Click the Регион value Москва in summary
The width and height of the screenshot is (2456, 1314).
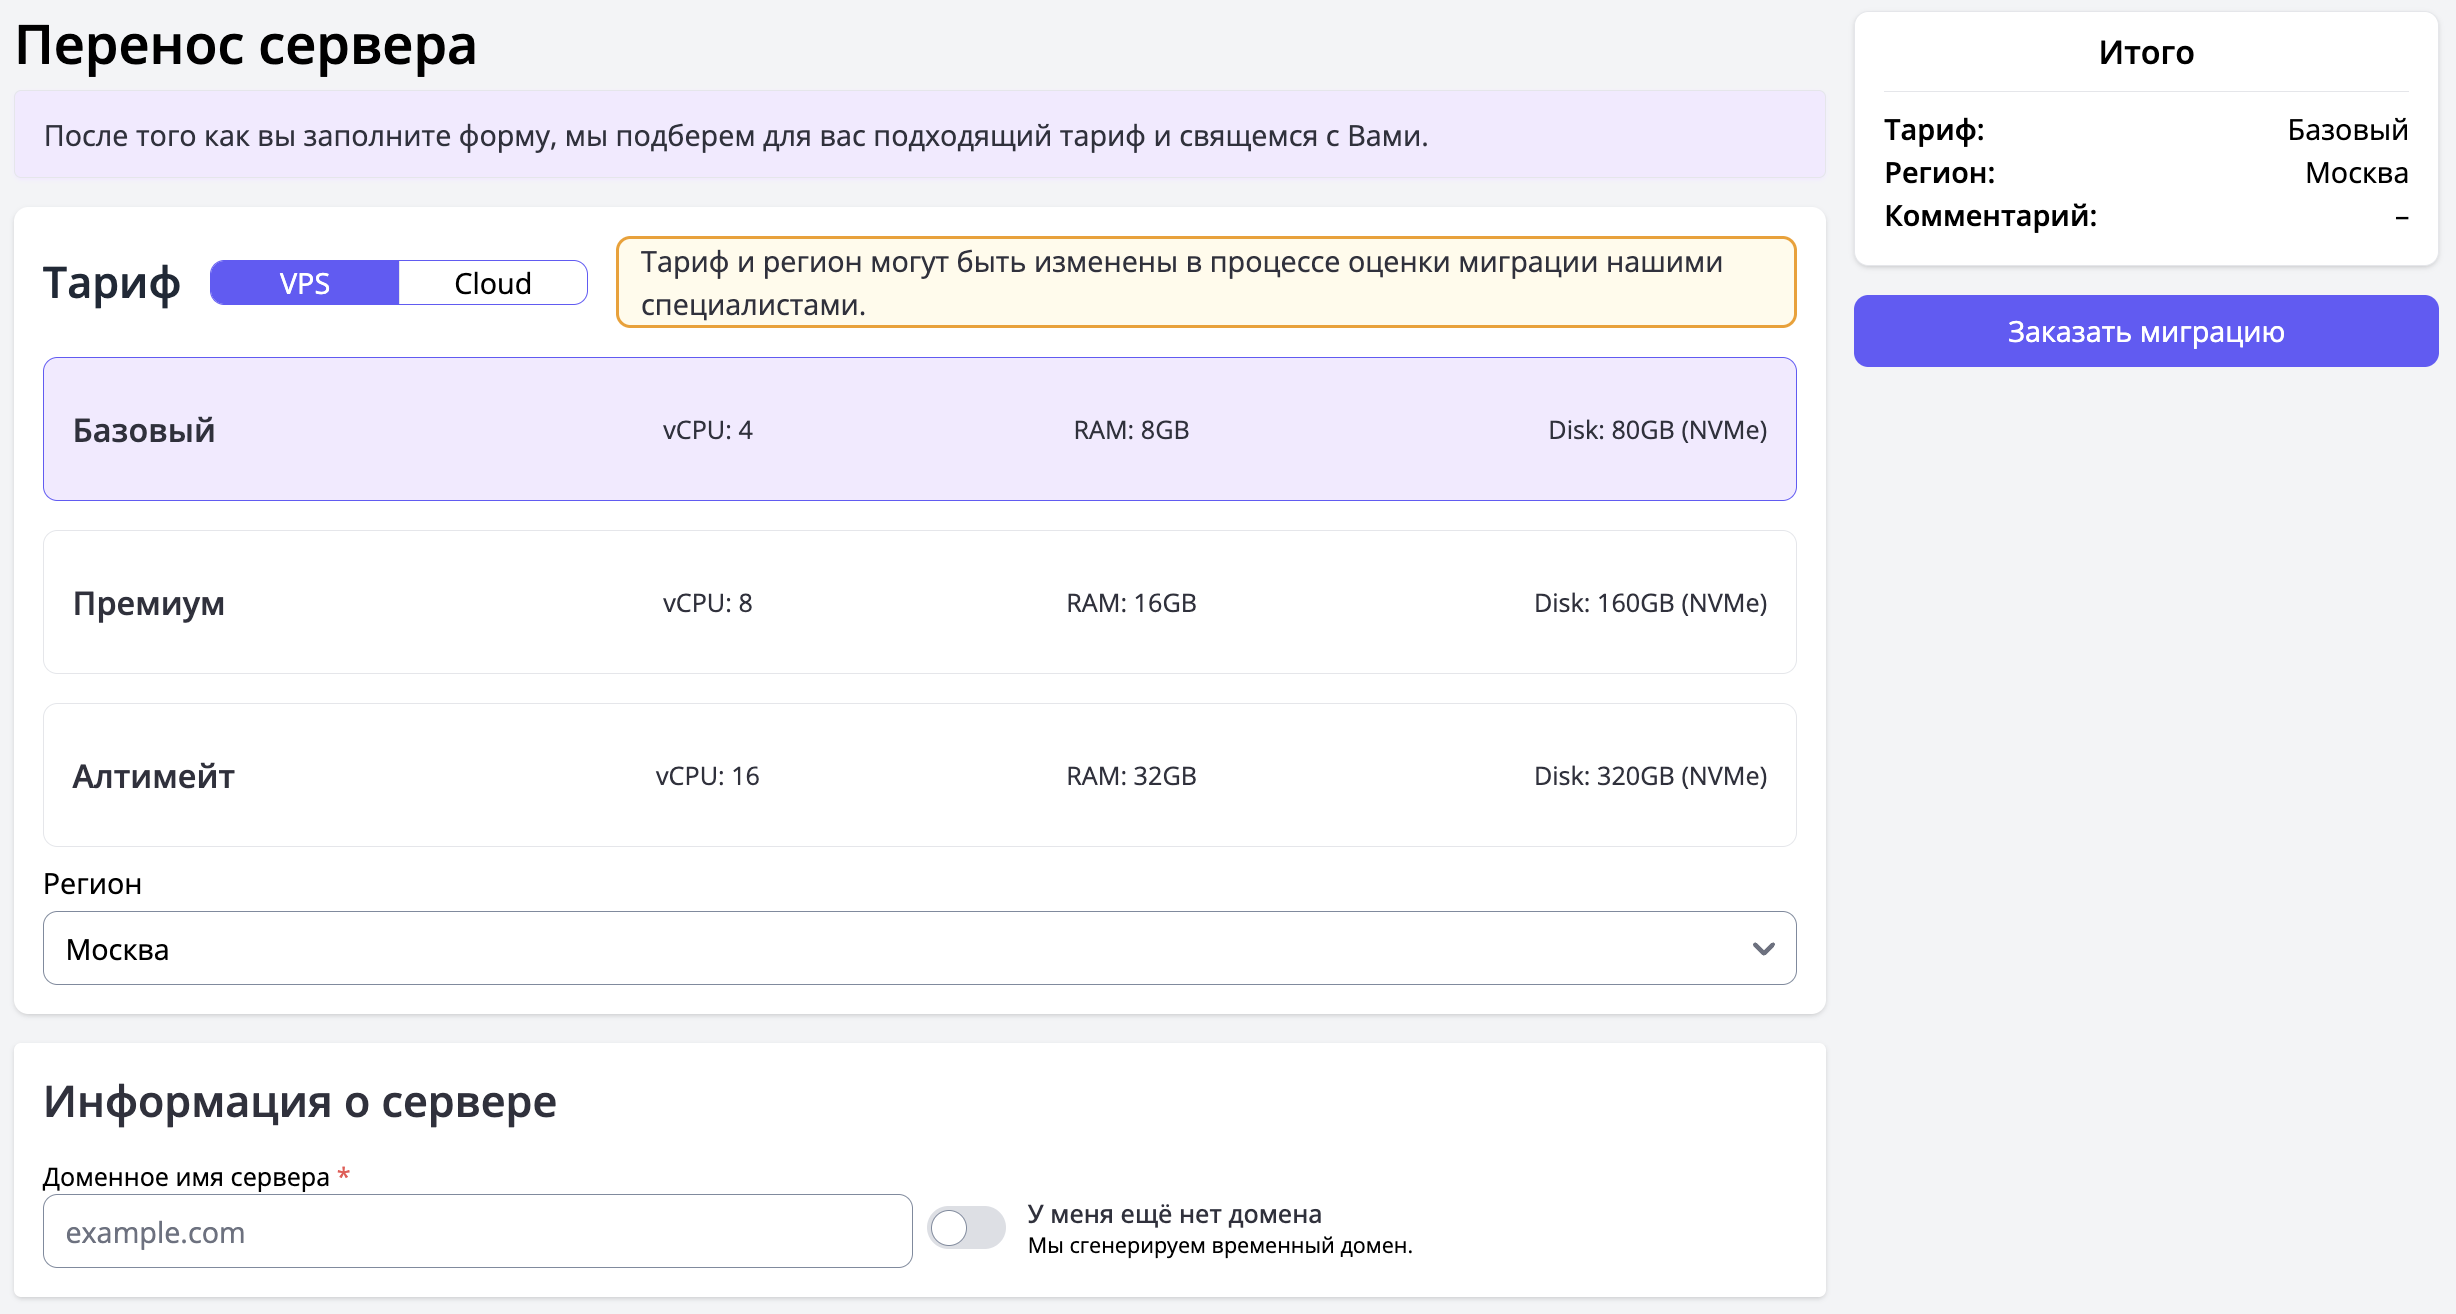pos(2356,173)
